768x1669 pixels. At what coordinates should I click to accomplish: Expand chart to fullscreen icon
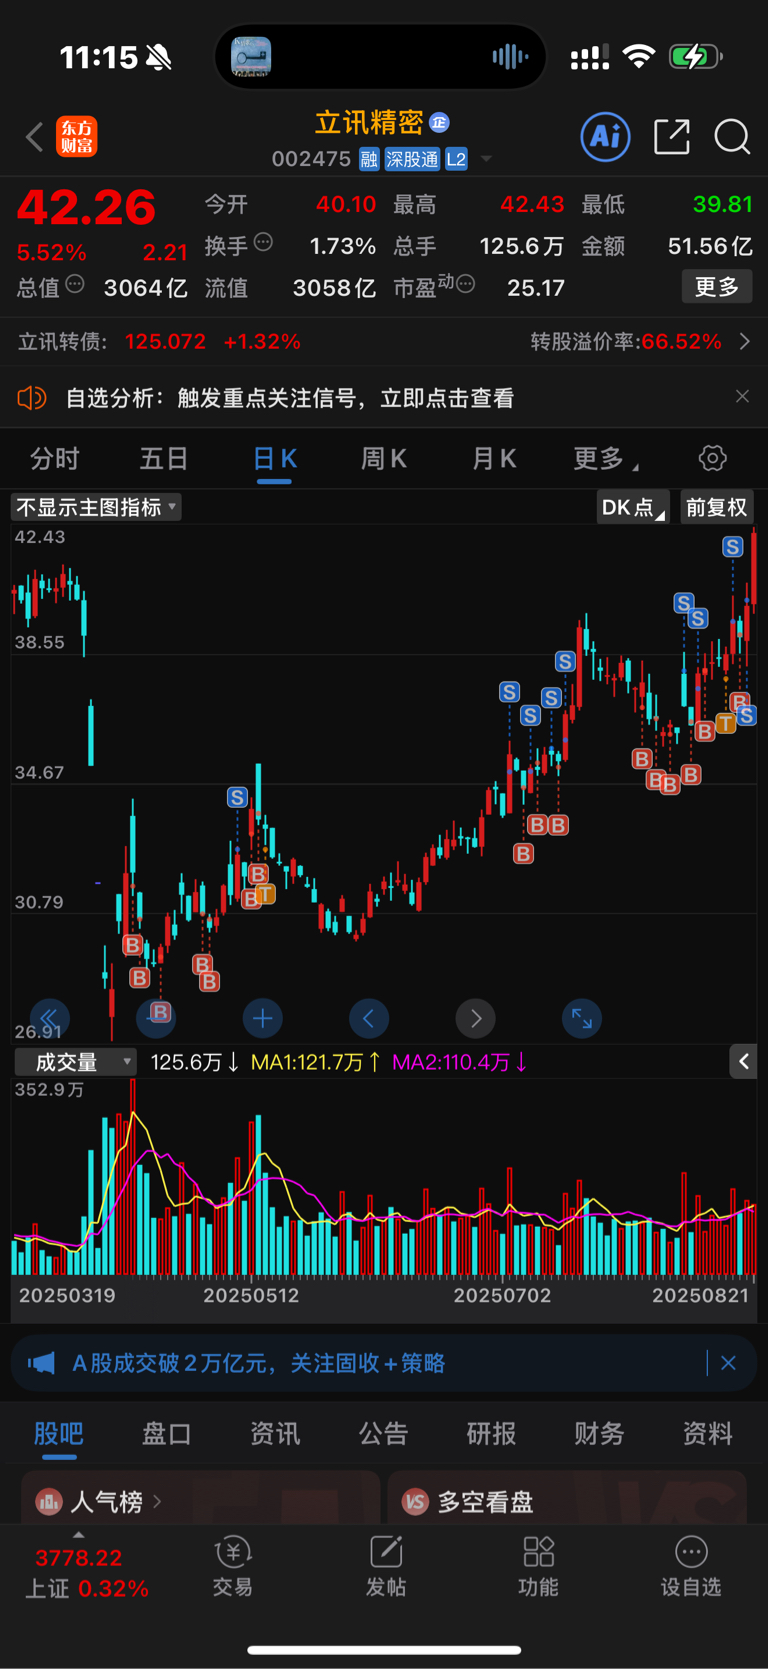(x=582, y=1018)
